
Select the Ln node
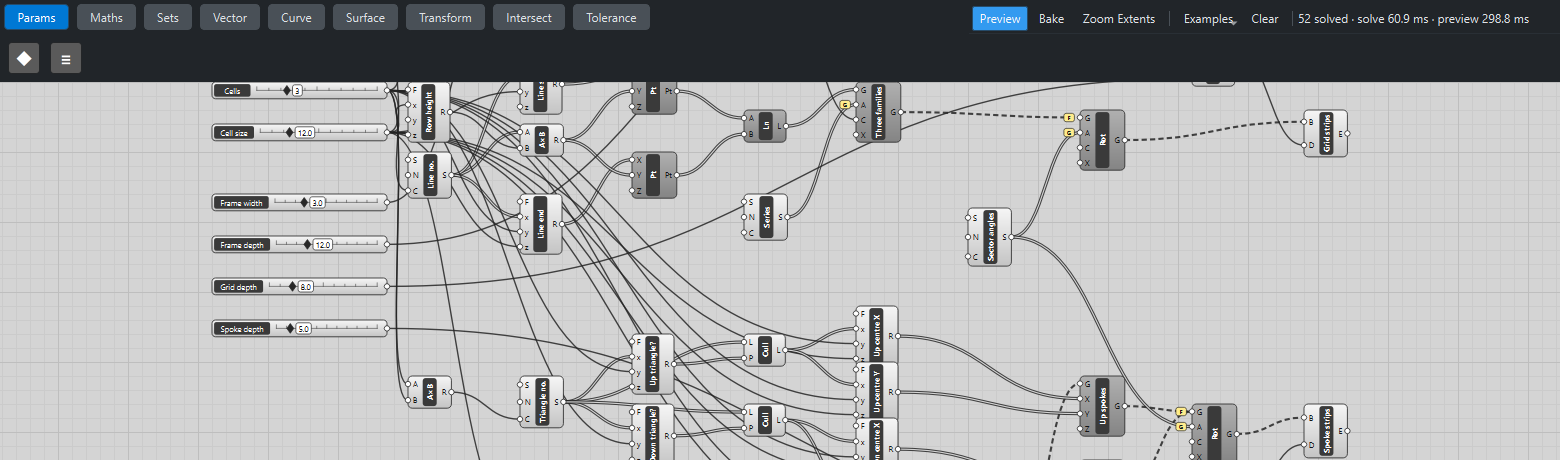765,127
